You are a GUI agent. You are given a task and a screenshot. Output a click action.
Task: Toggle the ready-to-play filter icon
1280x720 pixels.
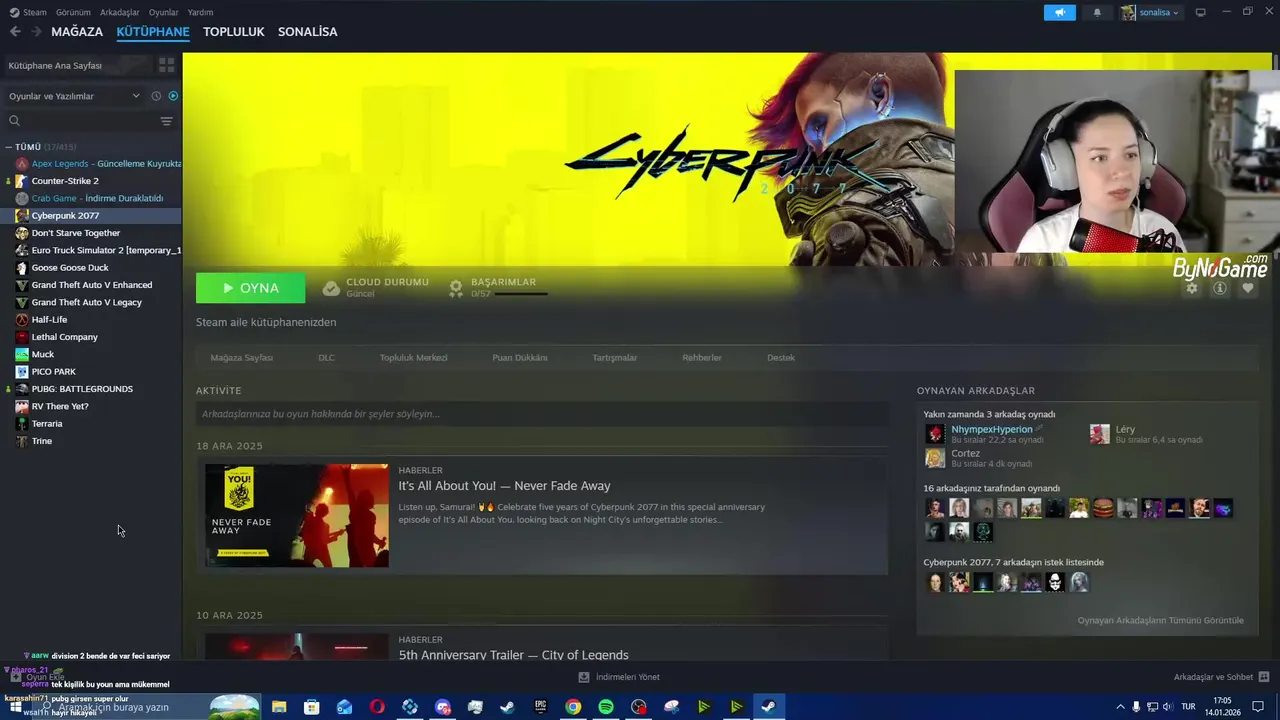[x=173, y=96]
